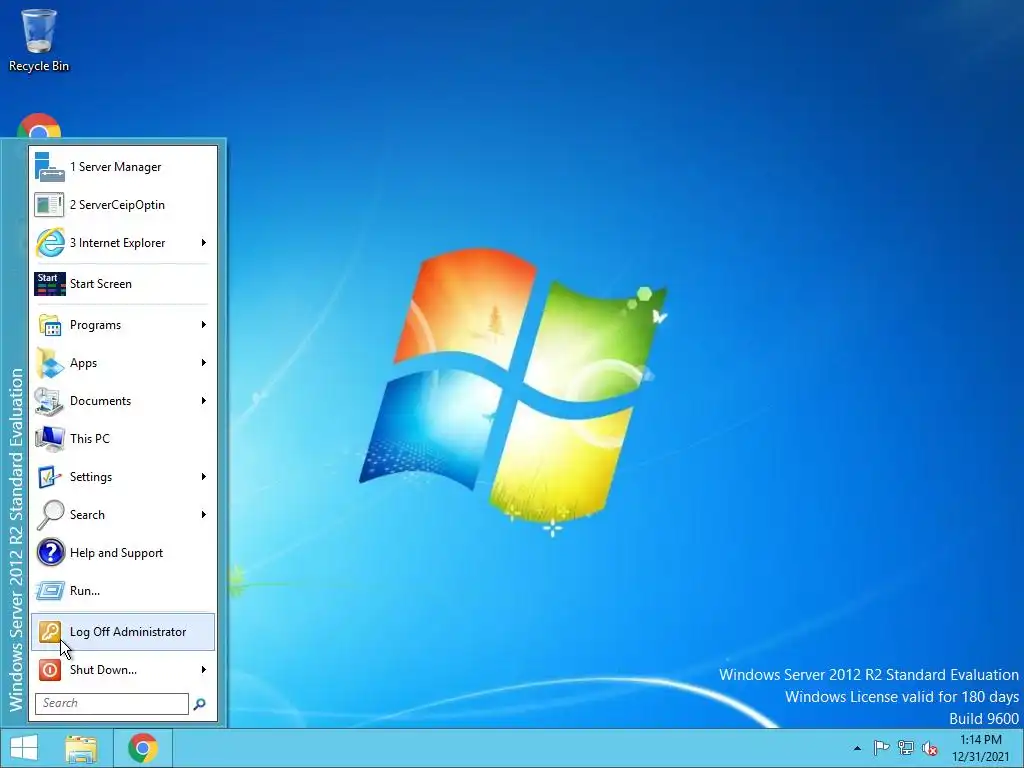Image resolution: width=1024 pixels, height=768 pixels.
Task: Open Google Chrome from the taskbar
Action: (143, 748)
